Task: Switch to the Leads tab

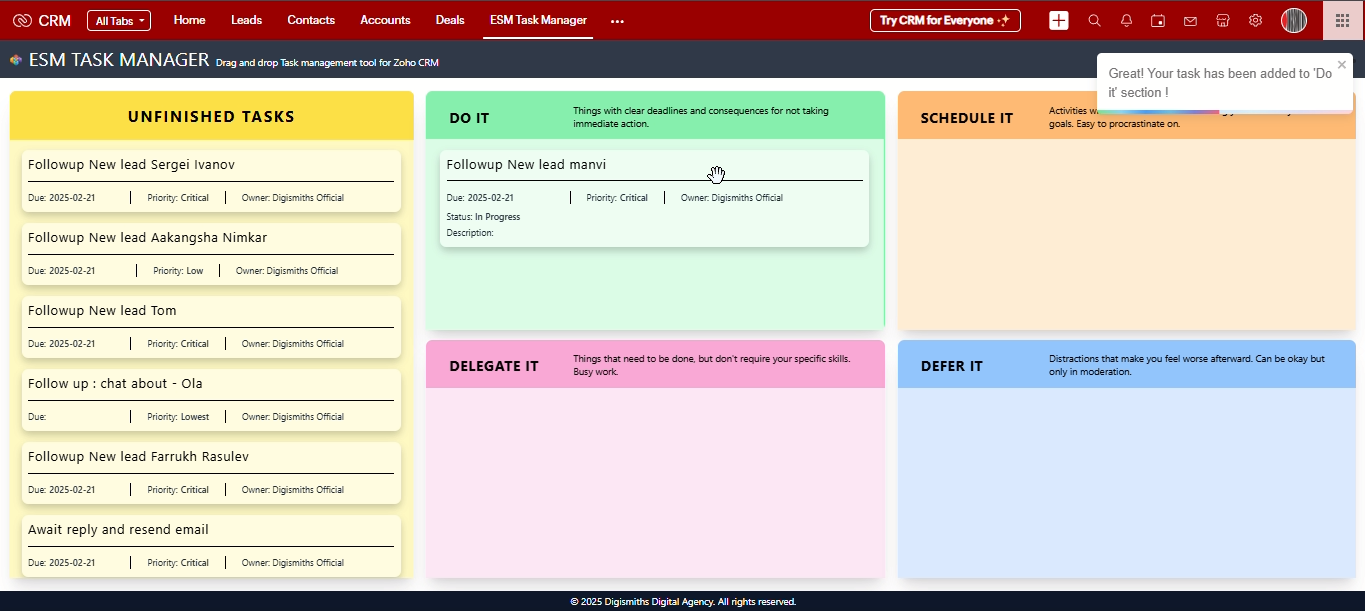Action: [x=246, y=20]
